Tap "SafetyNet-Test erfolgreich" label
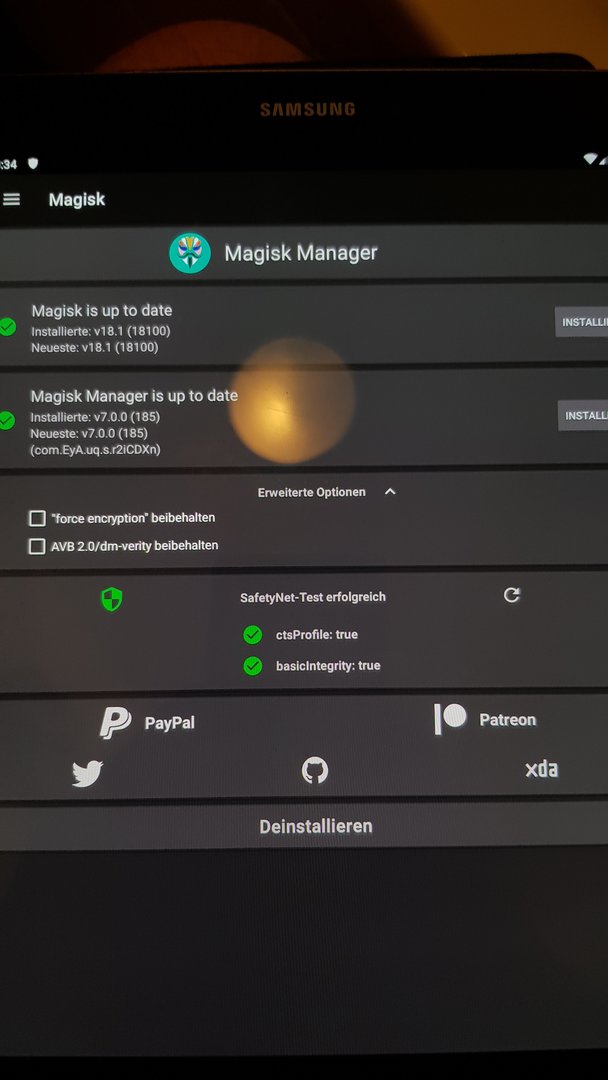 point(313,597)
